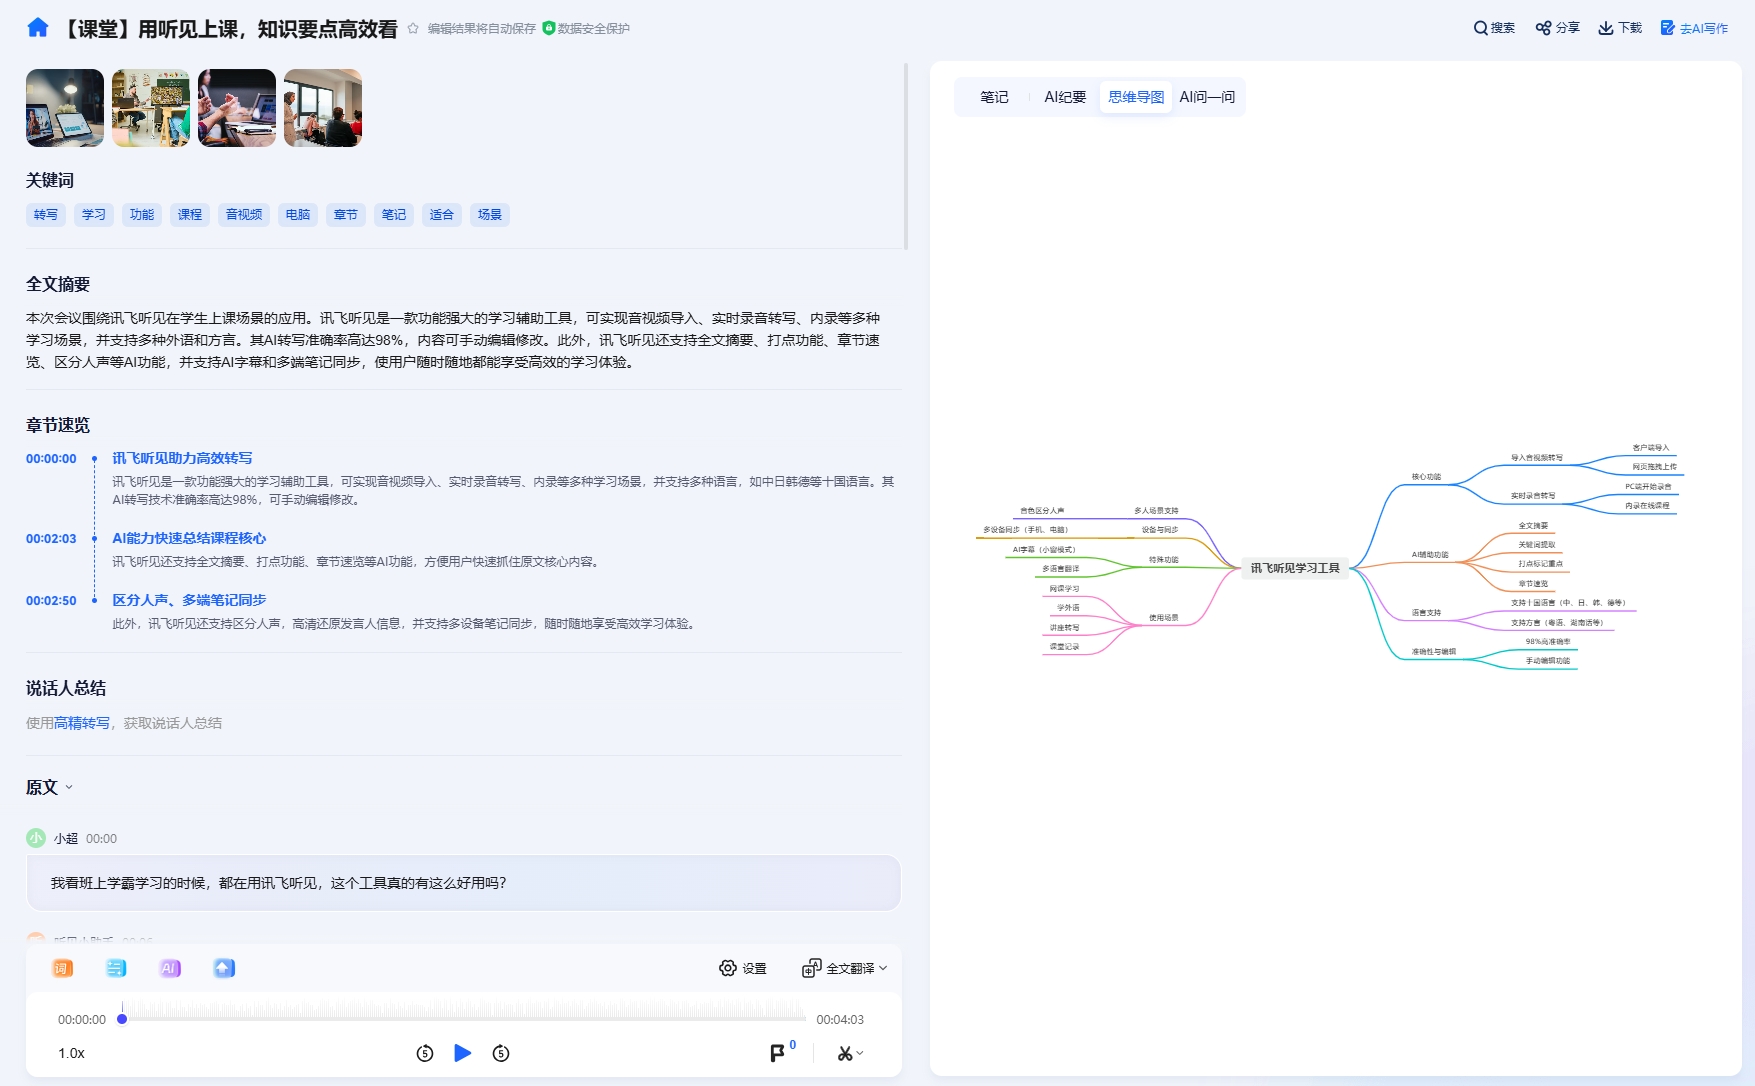Add a flag marker at current time
The width and height of the screenshot is (1755, 1086).
[x=777, y=1053]
